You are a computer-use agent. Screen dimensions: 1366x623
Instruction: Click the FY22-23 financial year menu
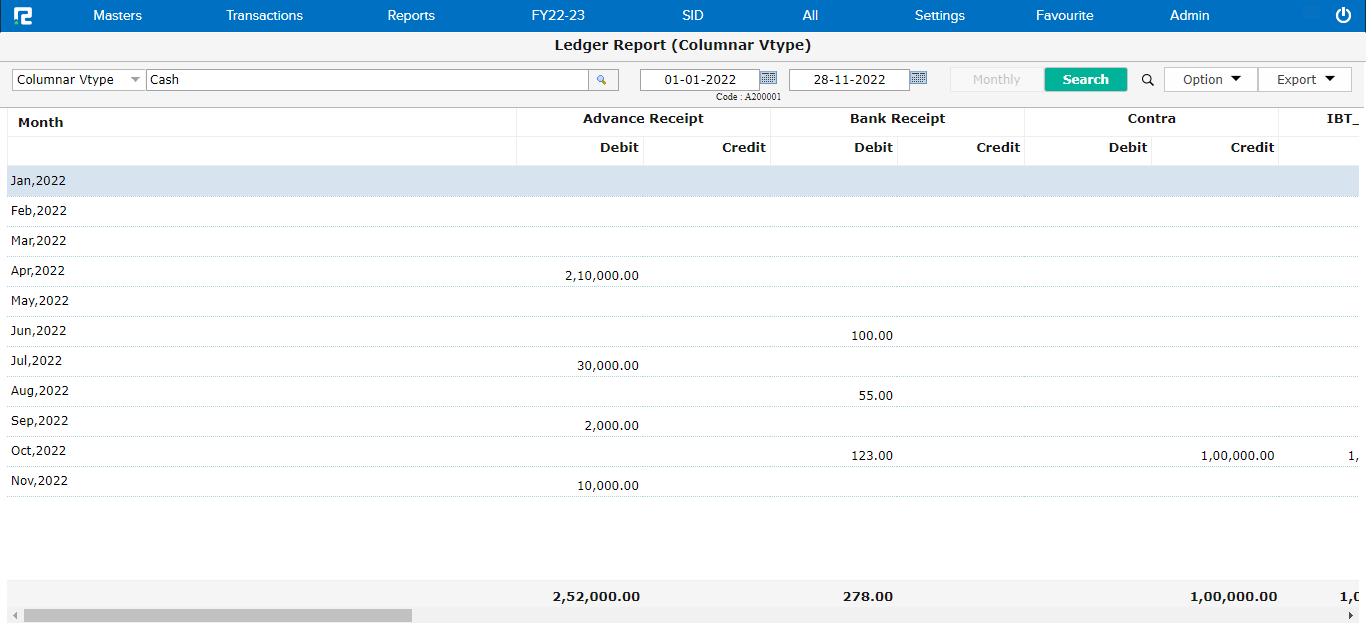[558, 16]
